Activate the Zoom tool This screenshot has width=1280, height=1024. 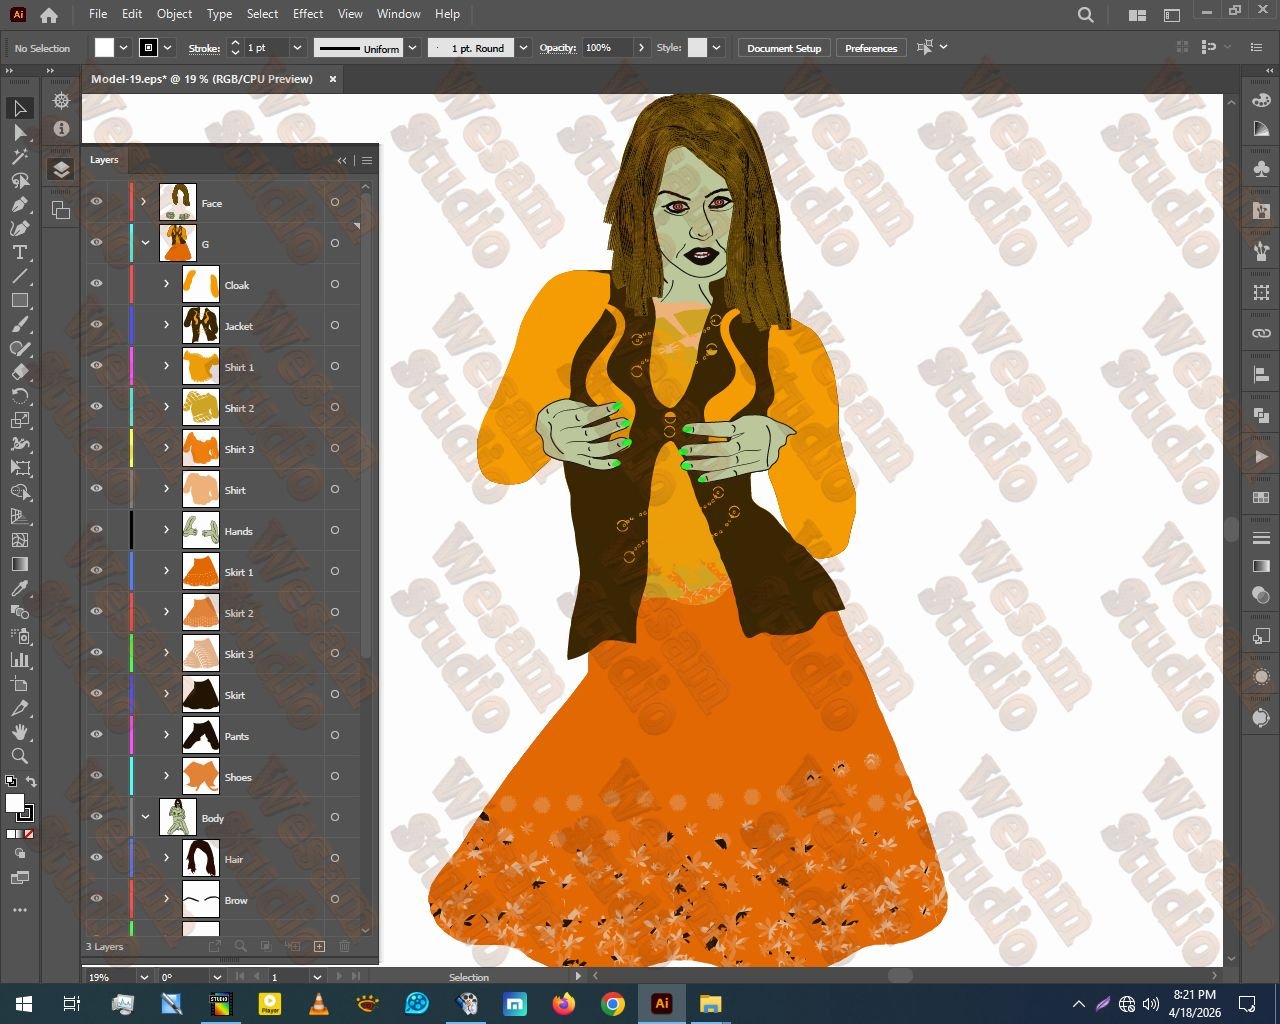pyautogui.click(x=19, y=756)
